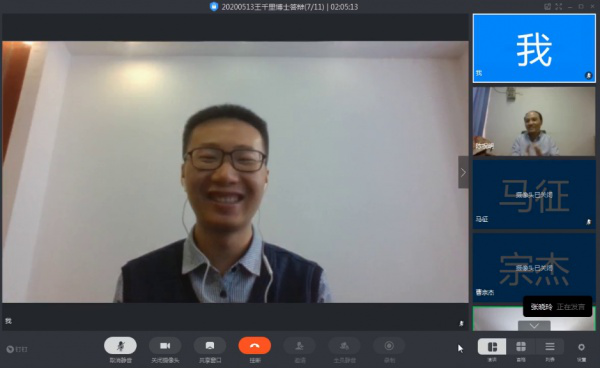The image size is (600, 368).
Task: Click the fullscreen icon in title bar
Action: point(559,7)
